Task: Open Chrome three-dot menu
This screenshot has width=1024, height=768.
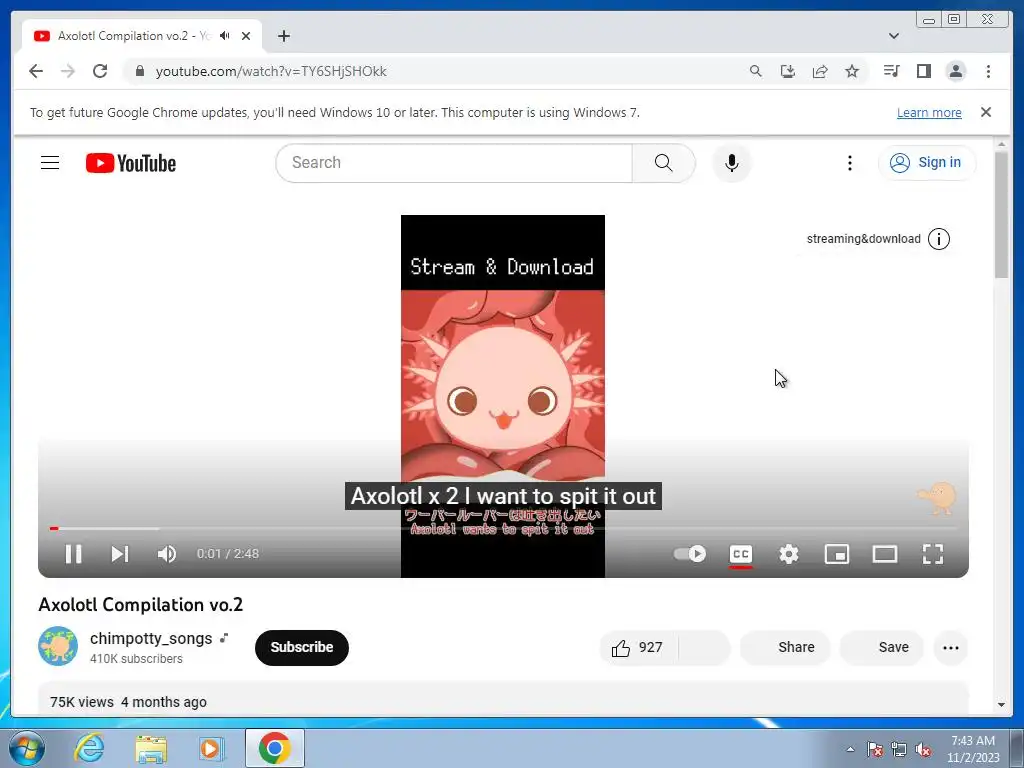Action: click(988, 71)
